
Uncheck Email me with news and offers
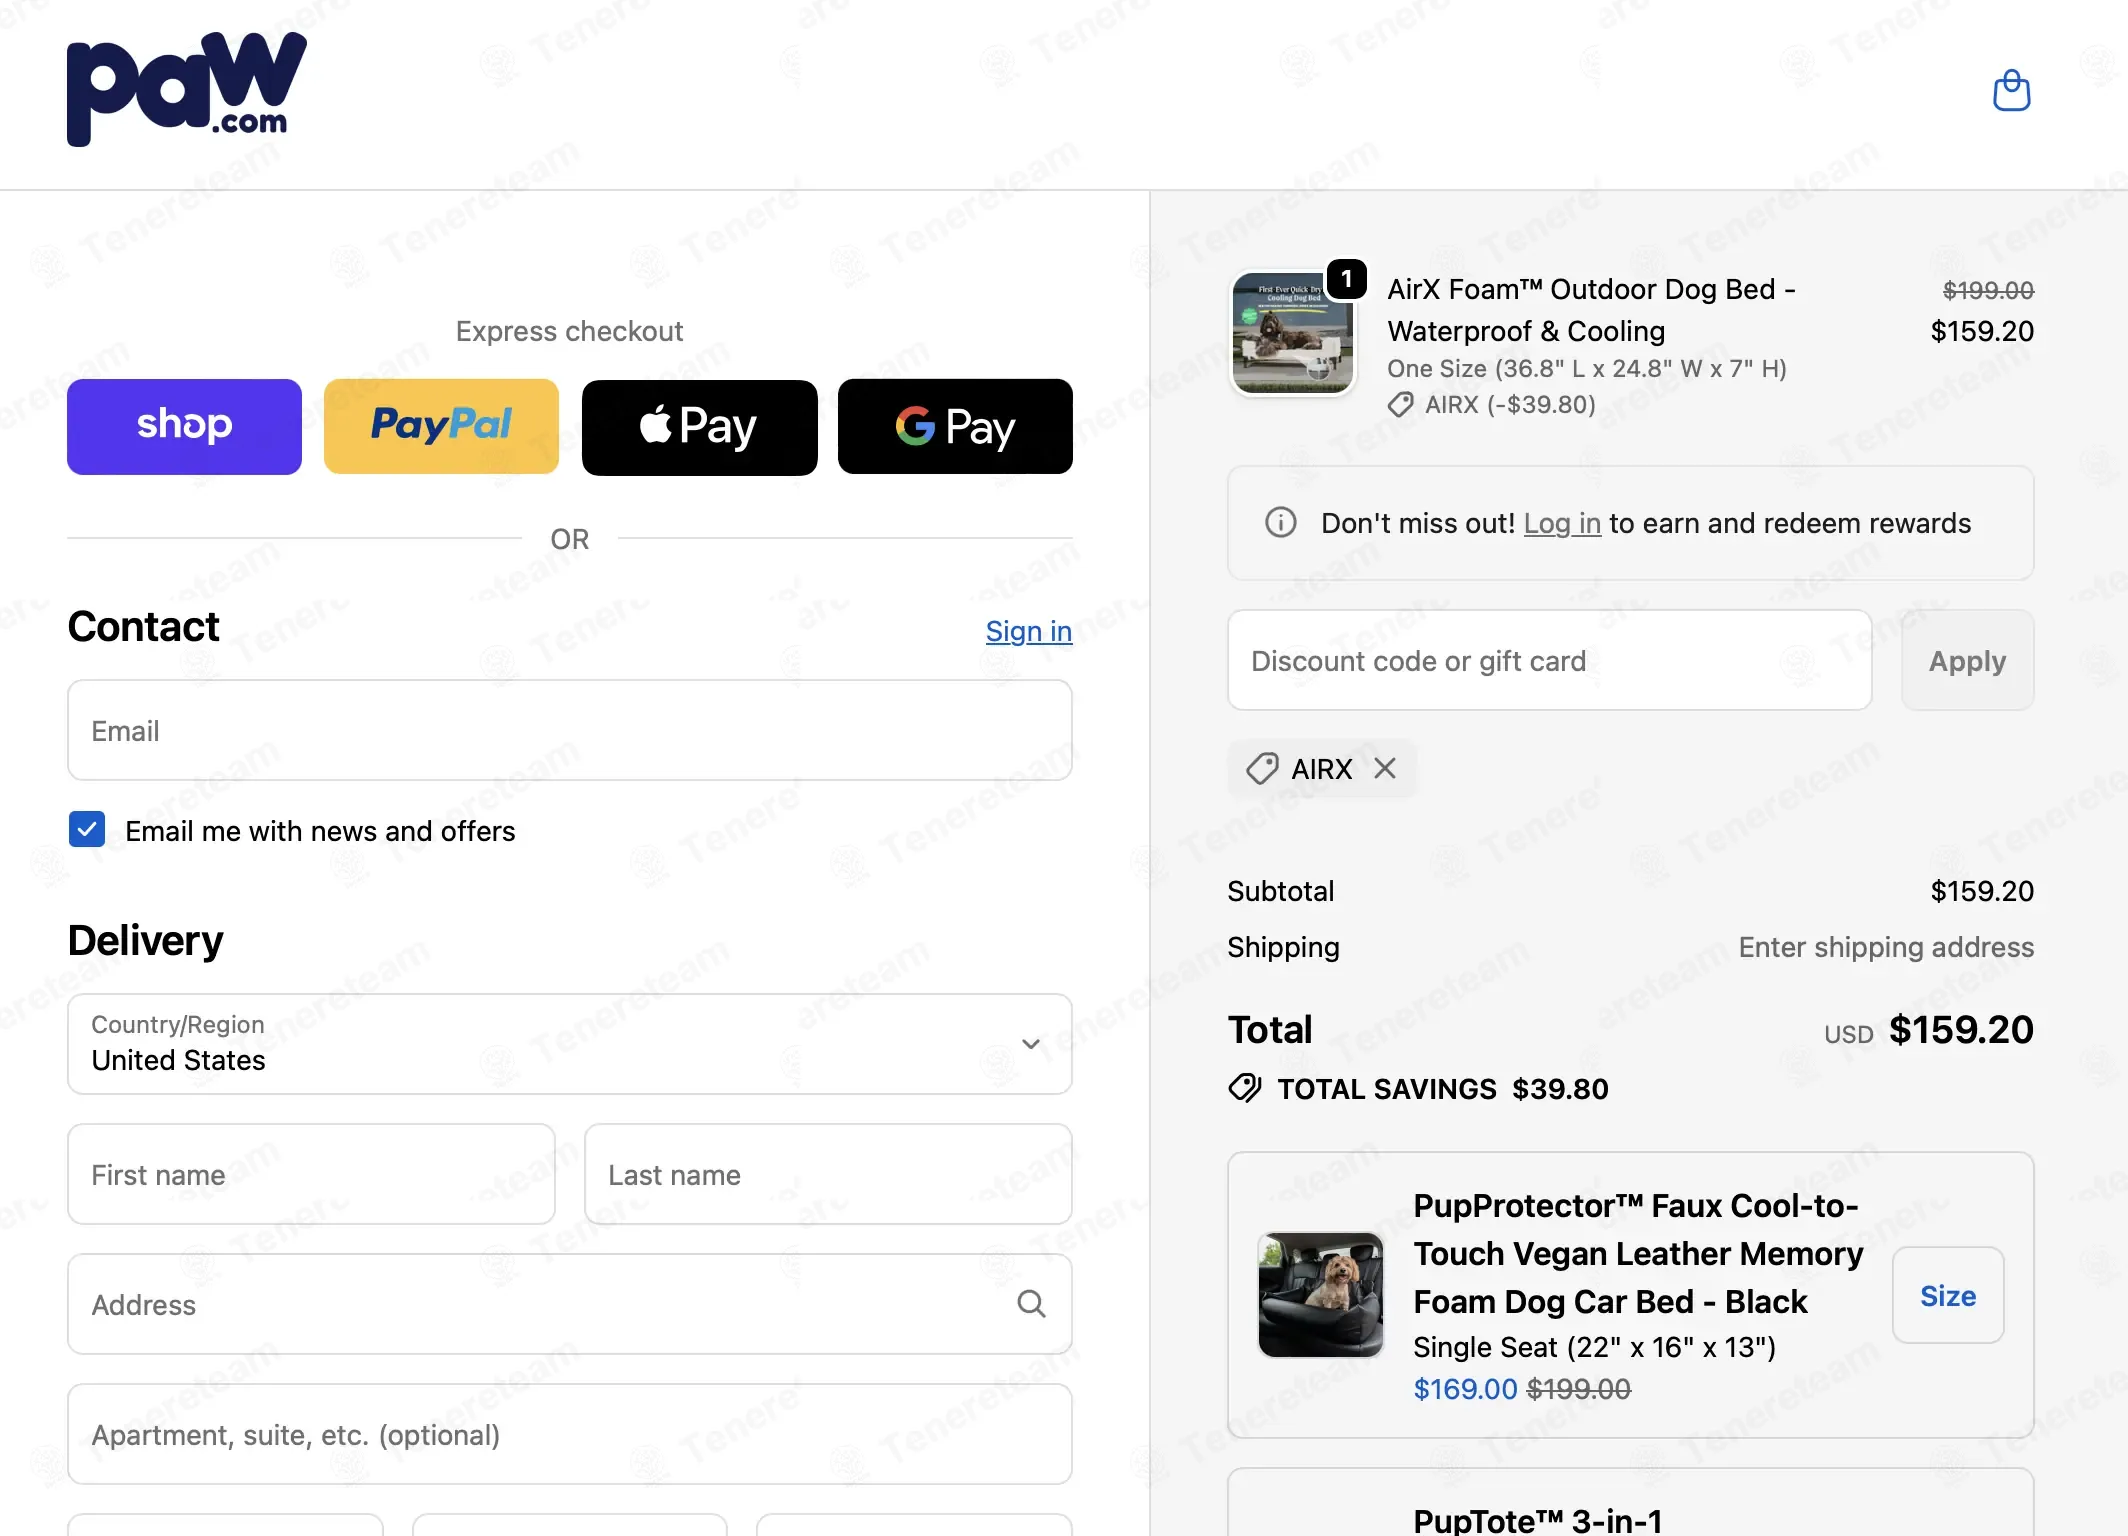pos(87,830)
